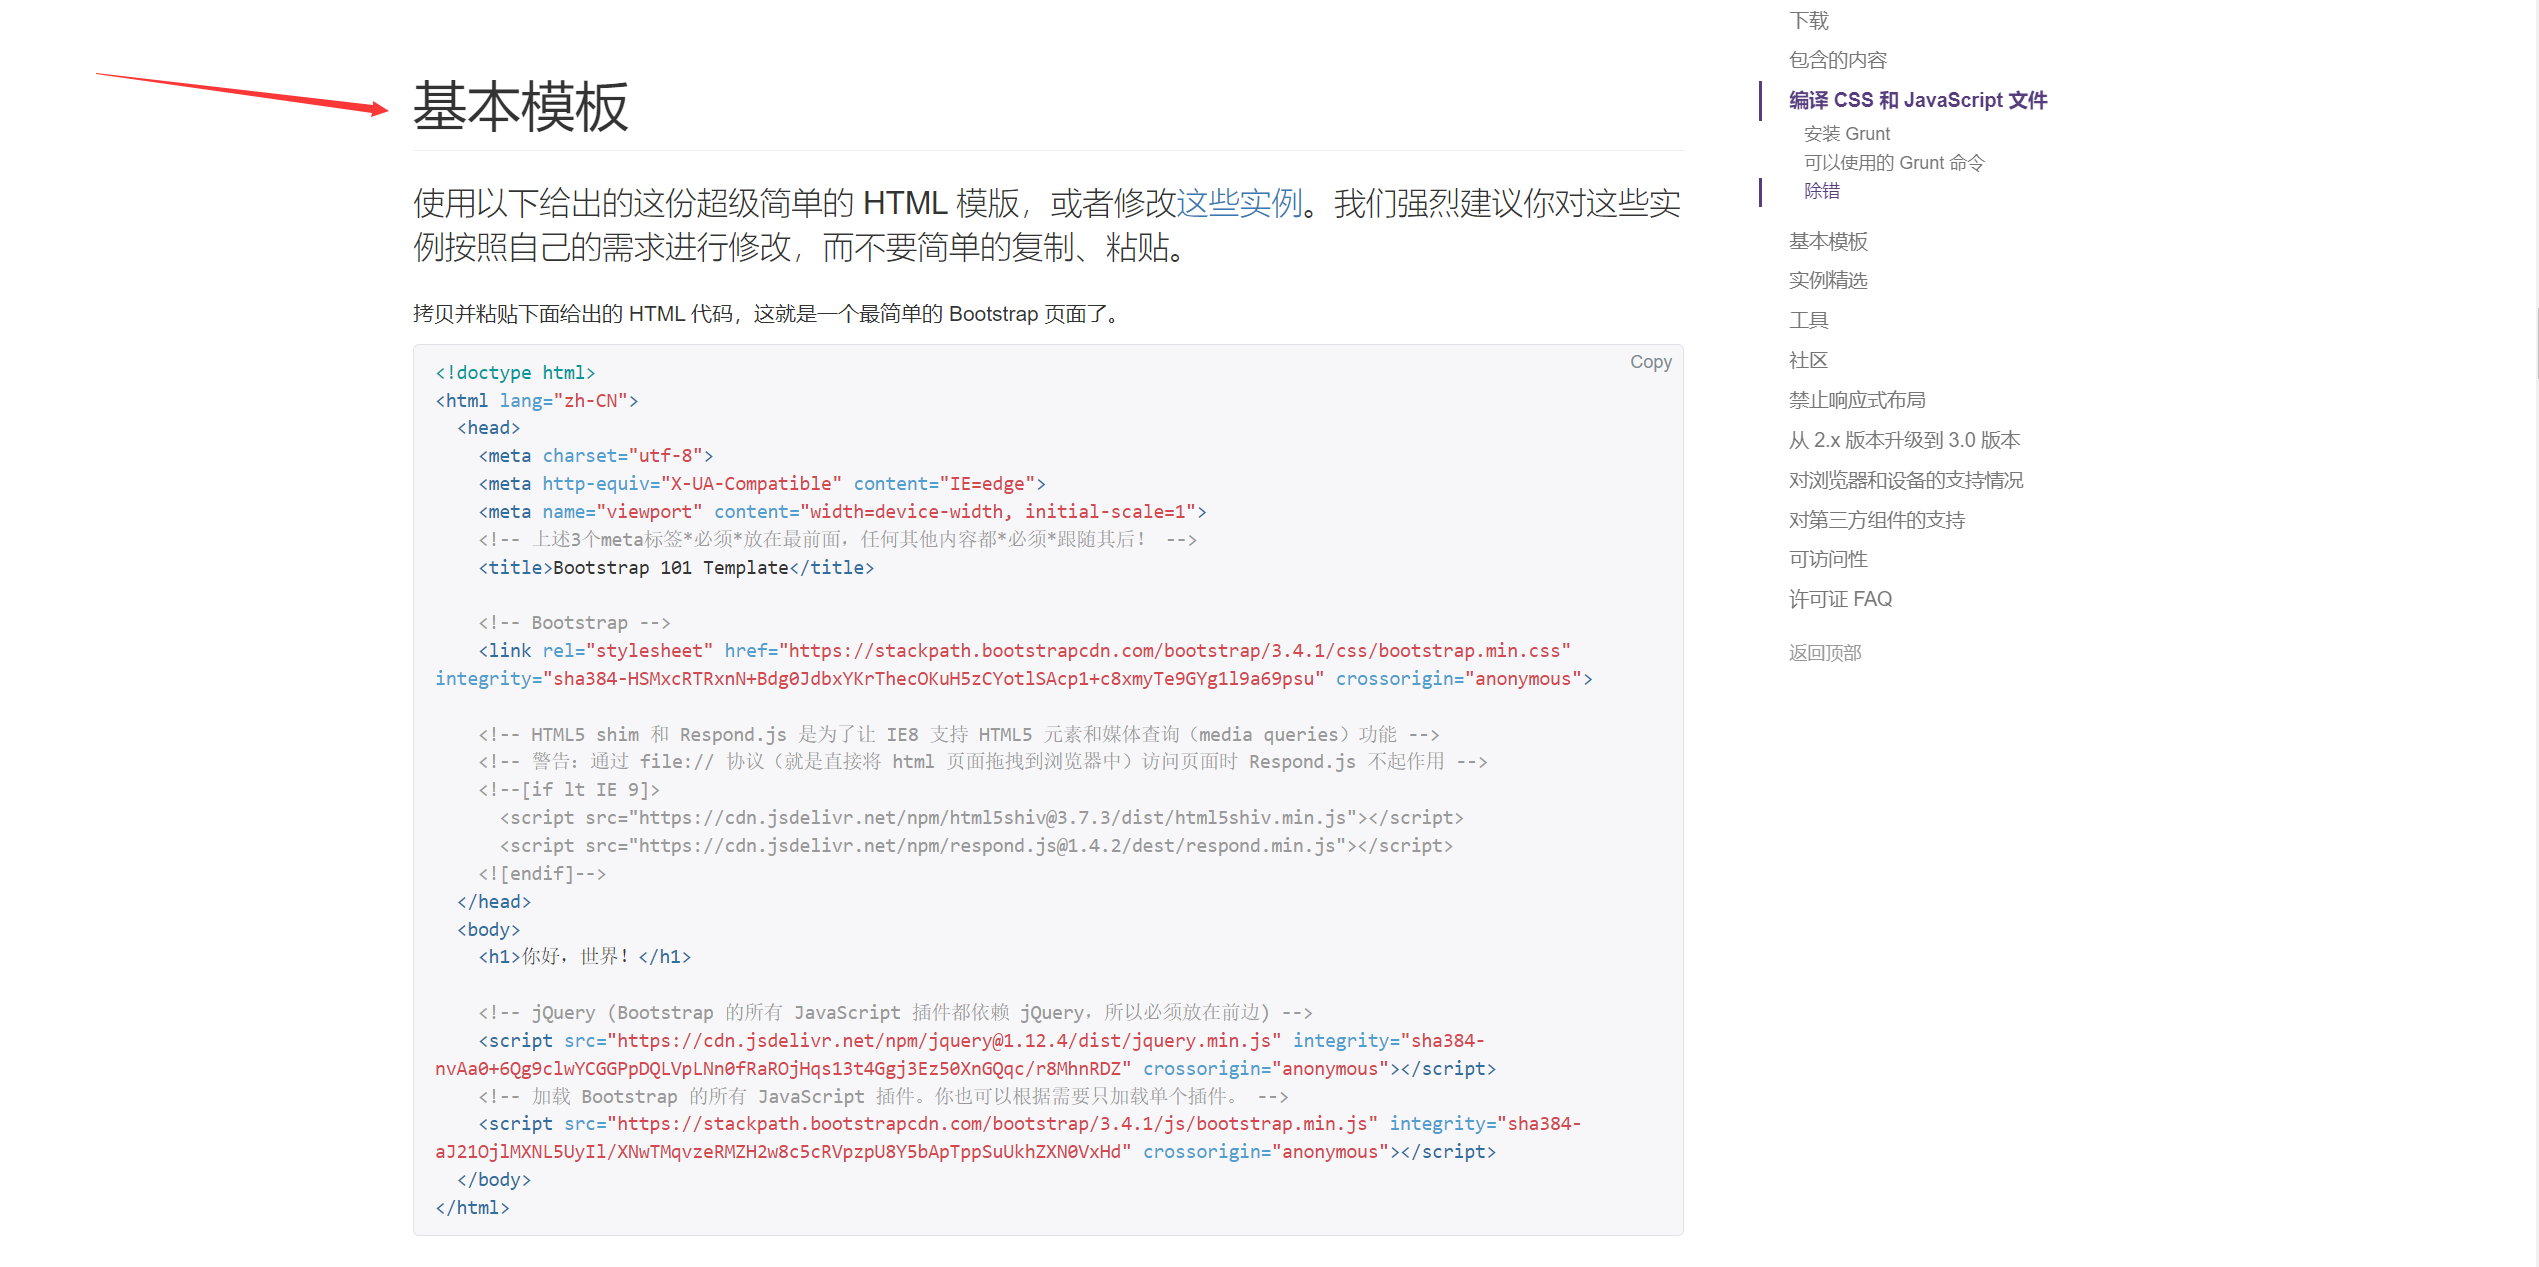The image size is (2539, 1267).
Task: Select 包含的内容 in sidebar navigation
Action: 1837,60
